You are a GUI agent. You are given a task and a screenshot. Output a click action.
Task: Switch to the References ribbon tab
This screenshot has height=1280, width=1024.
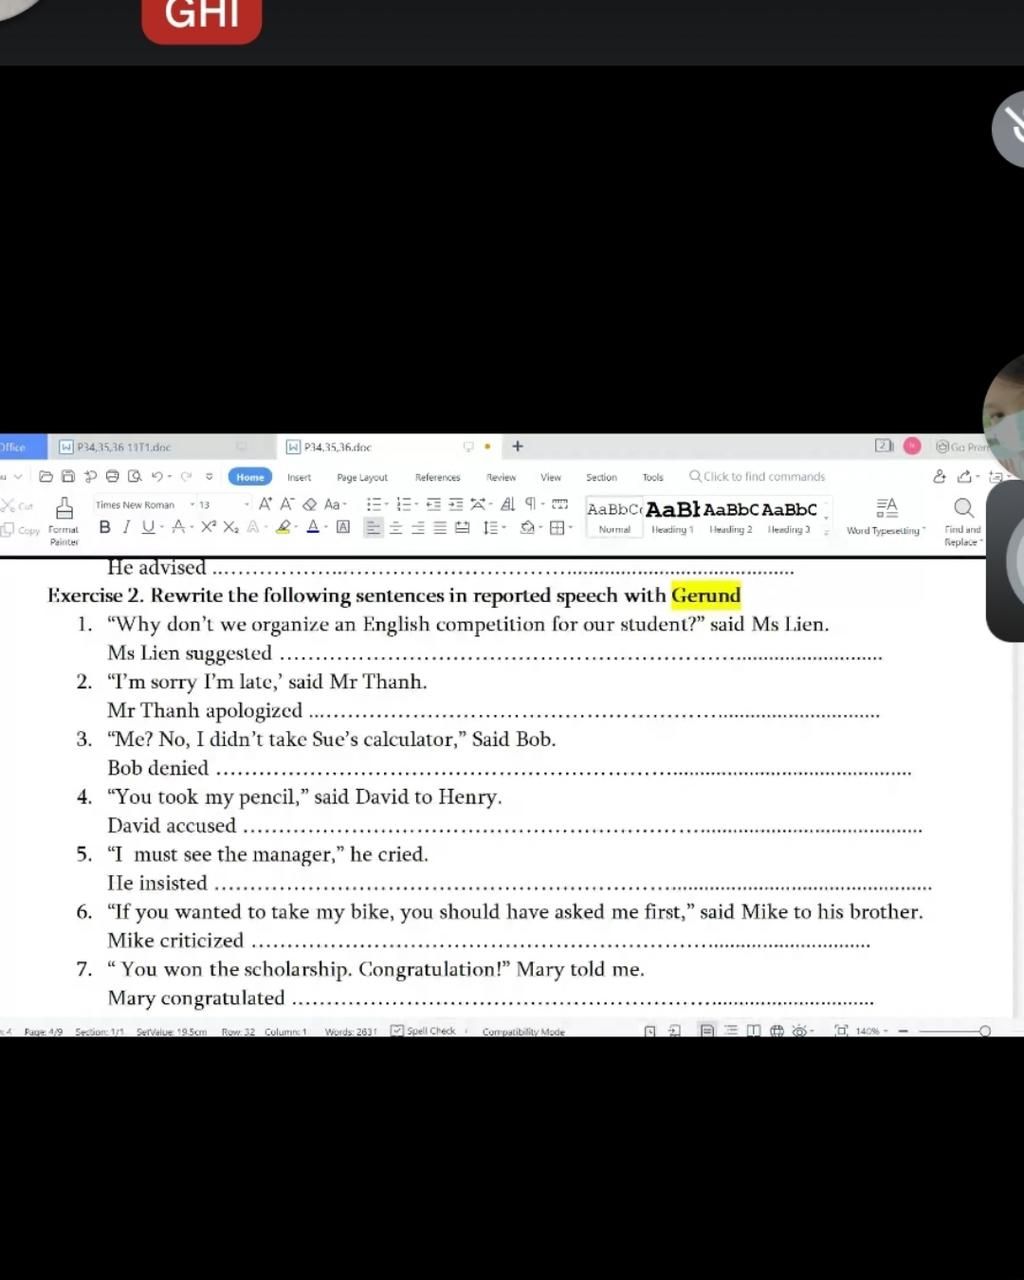(x=438, y=478)
